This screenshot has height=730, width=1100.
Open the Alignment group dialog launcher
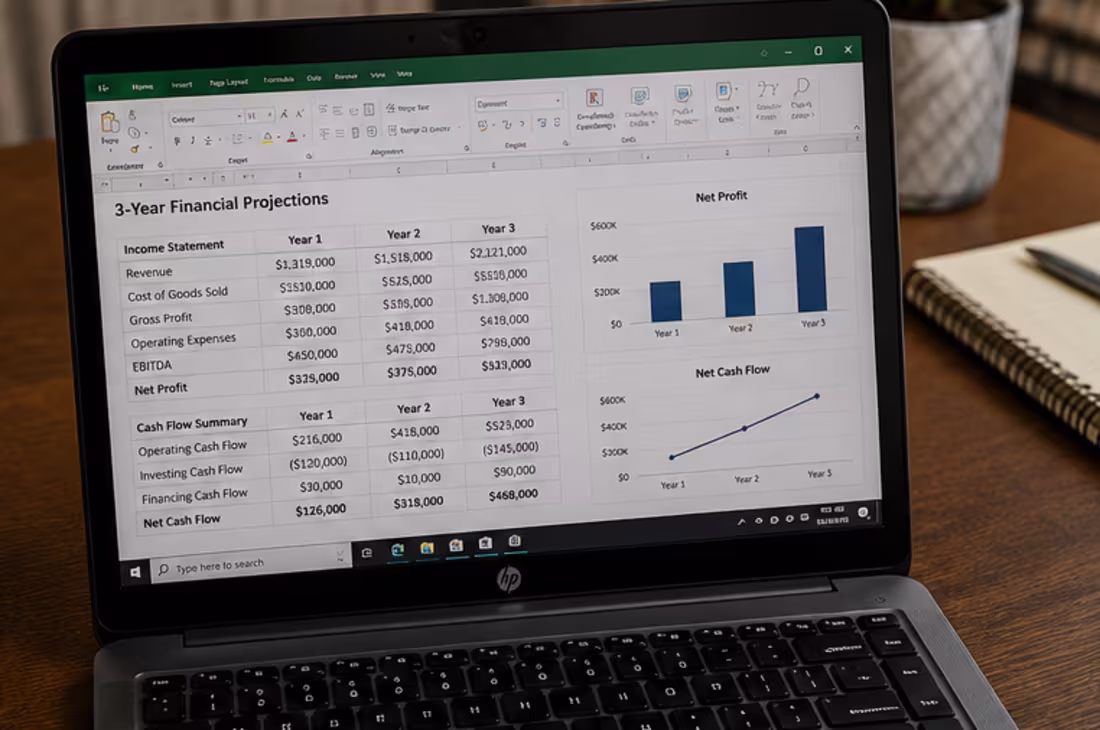tap(467, 148)
